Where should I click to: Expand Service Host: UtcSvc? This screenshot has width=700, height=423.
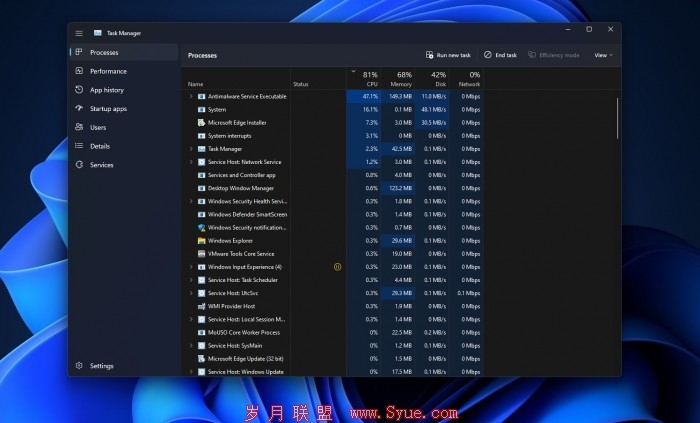pyautogui.click(x=191, y=293)
